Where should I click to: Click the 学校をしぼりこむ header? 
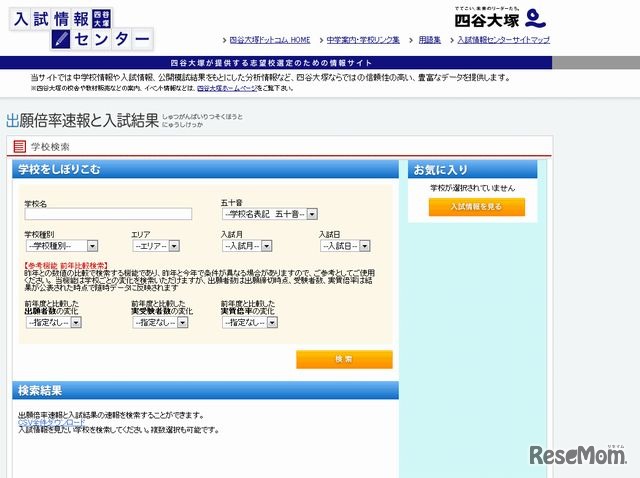(205, 169)
